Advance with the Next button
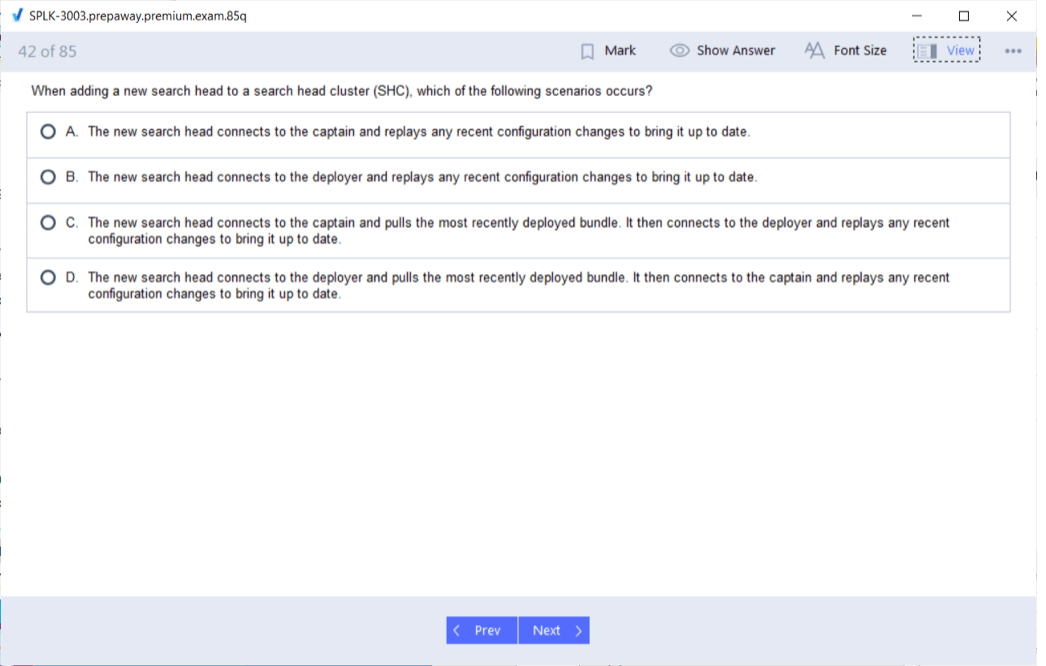The width and height of the screenshot is (1046, 666). [554, 630]
